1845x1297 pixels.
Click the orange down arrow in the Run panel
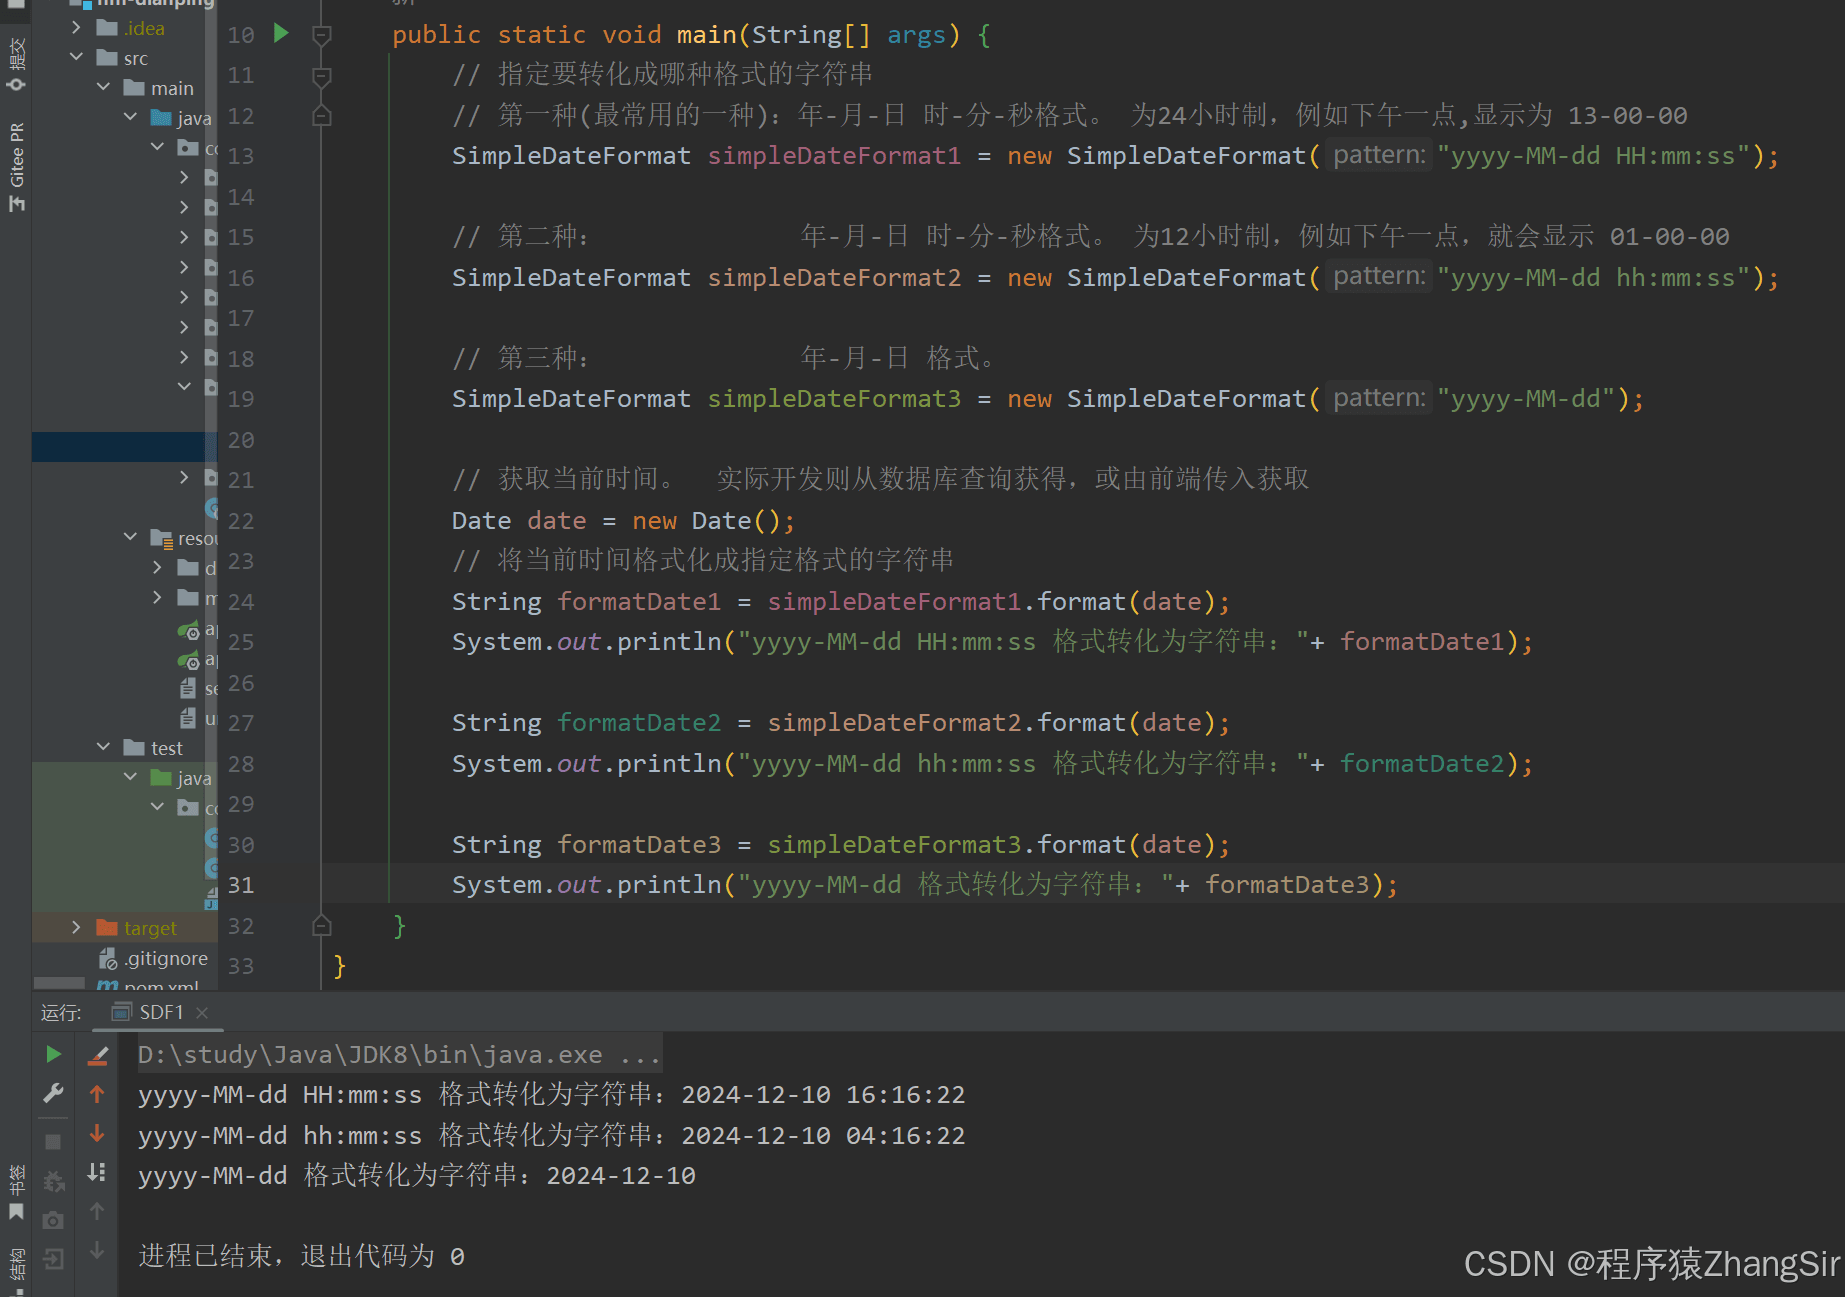(x=97, y=1133)
